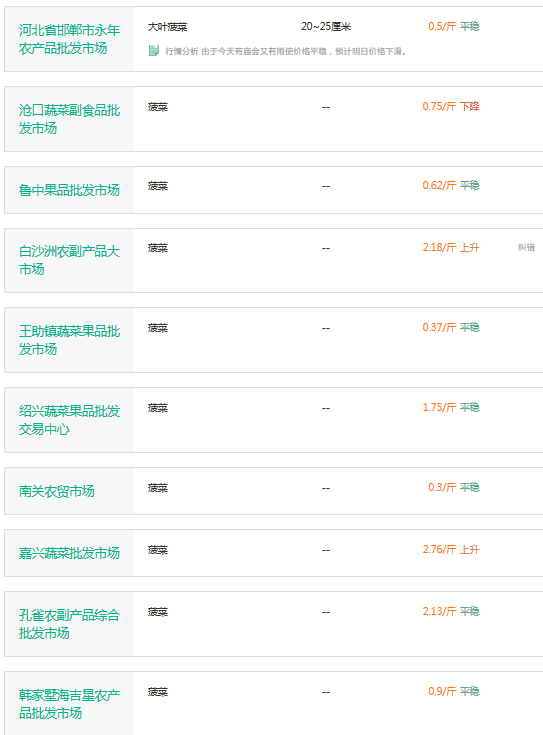Open 孔雀农副产品综合批发市场 link
This screenshot has width=543, height=735.
69,624
